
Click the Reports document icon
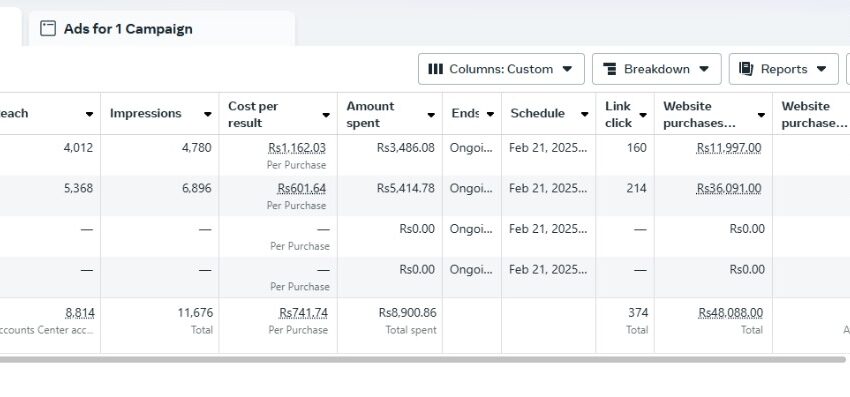click(746, 69)
